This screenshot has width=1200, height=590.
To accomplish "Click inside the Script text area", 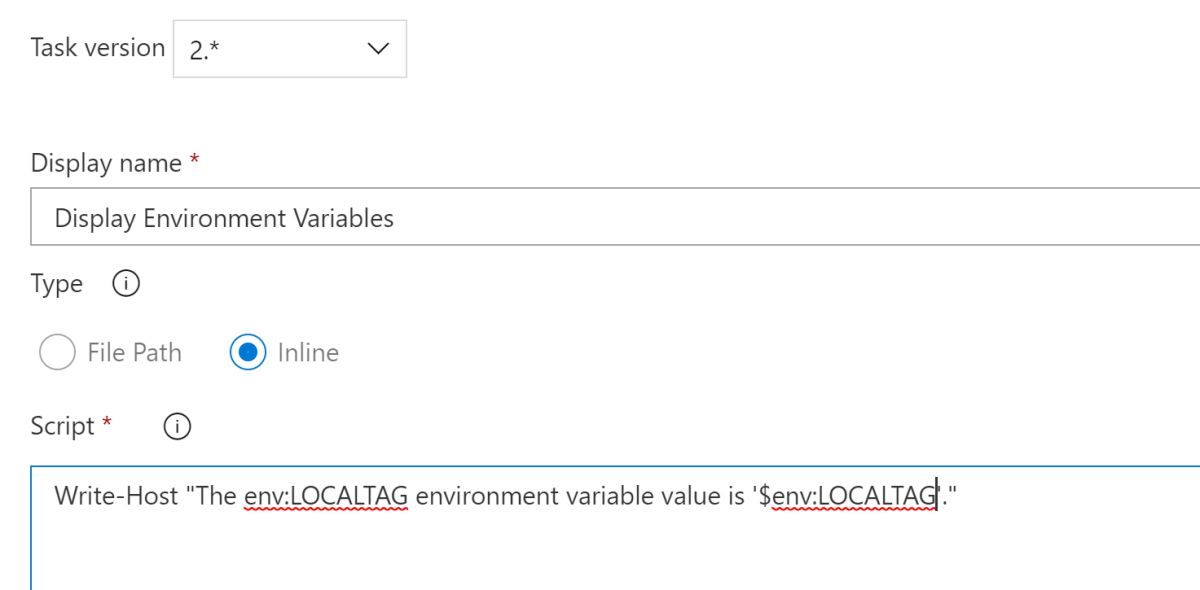I will 600,545.
